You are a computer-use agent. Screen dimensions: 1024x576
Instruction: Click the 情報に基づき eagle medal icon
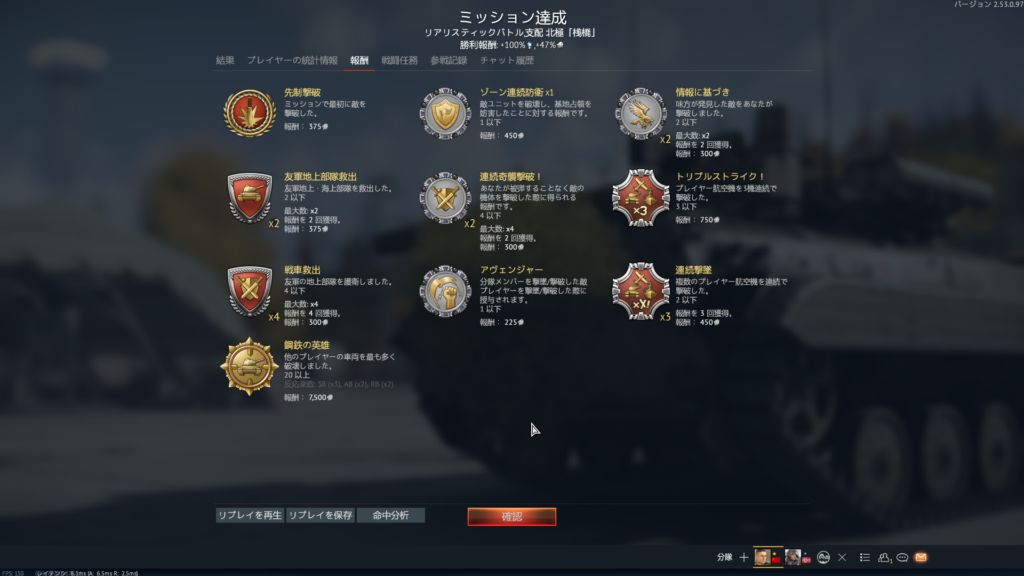point(641,114)
